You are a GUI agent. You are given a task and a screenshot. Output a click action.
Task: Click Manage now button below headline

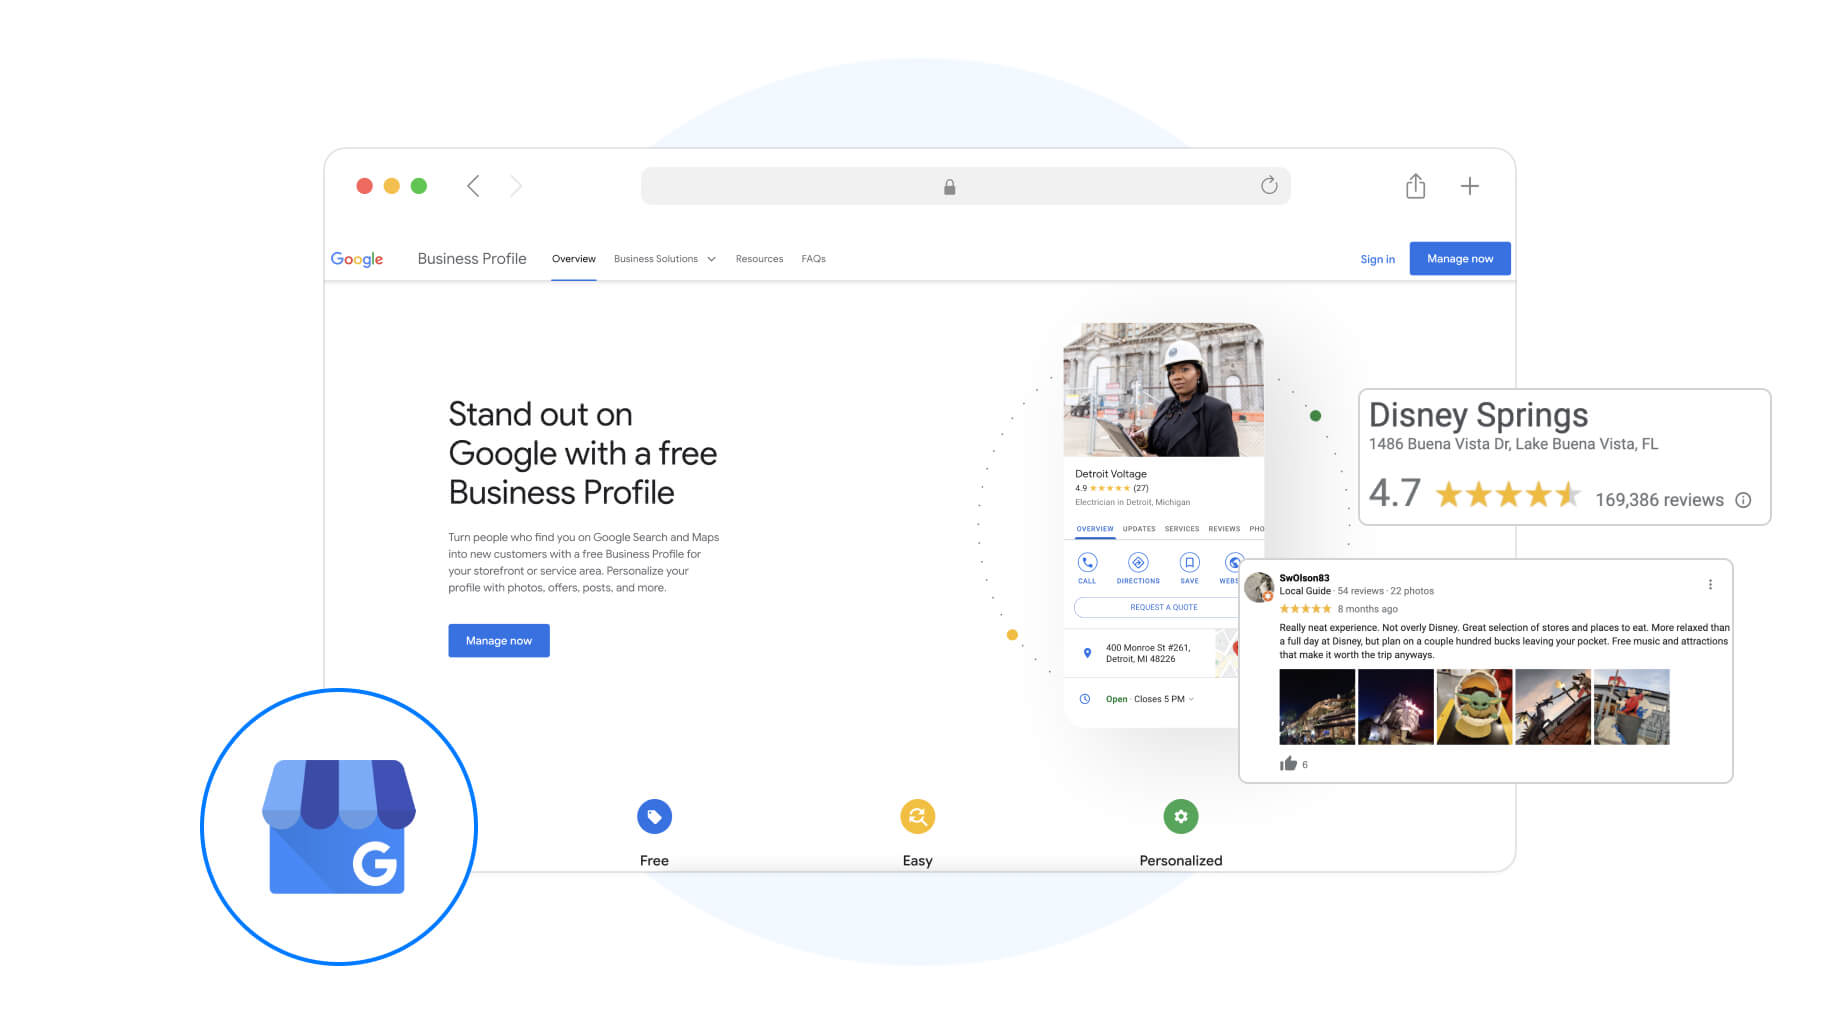499,641
